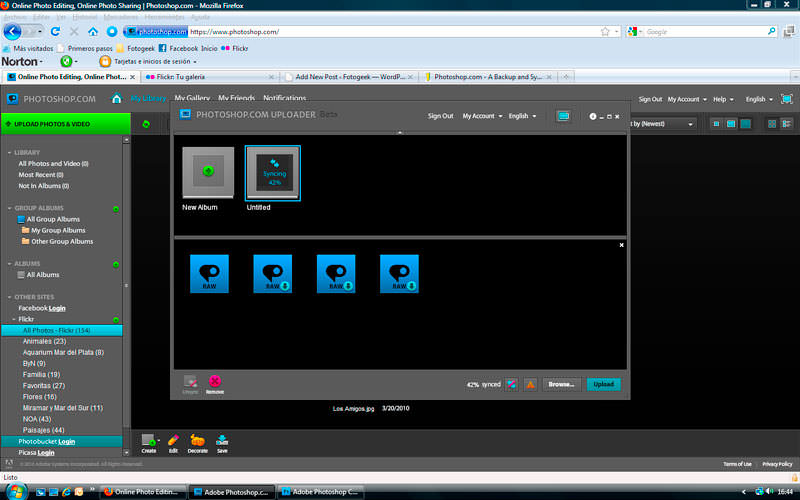
Task: Click the Norton green status icon
Action: [x=66, y=61]
